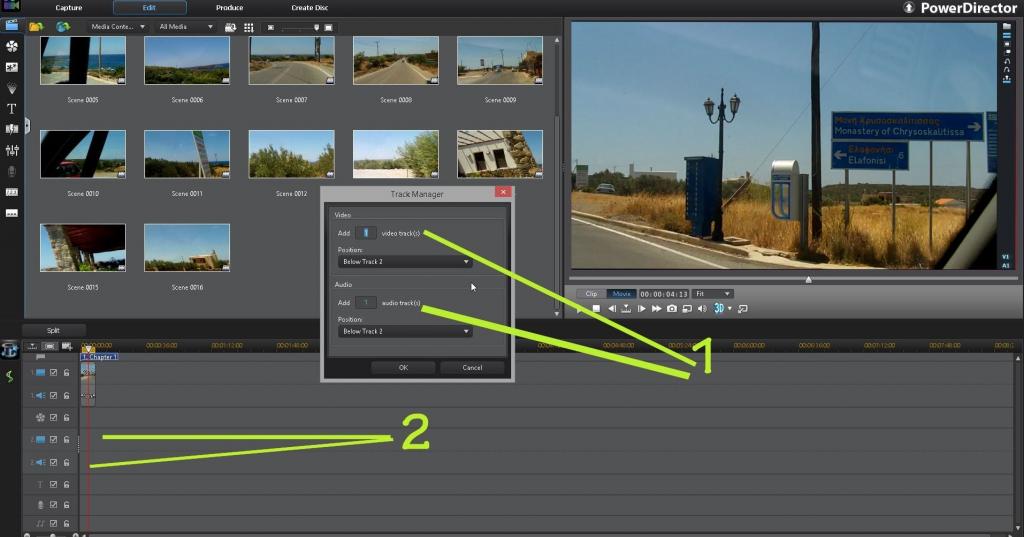The height and width of the screenshot is (537, 1024).
Task: Toggle the enable checkbox on title track
Action: point(54,485)
